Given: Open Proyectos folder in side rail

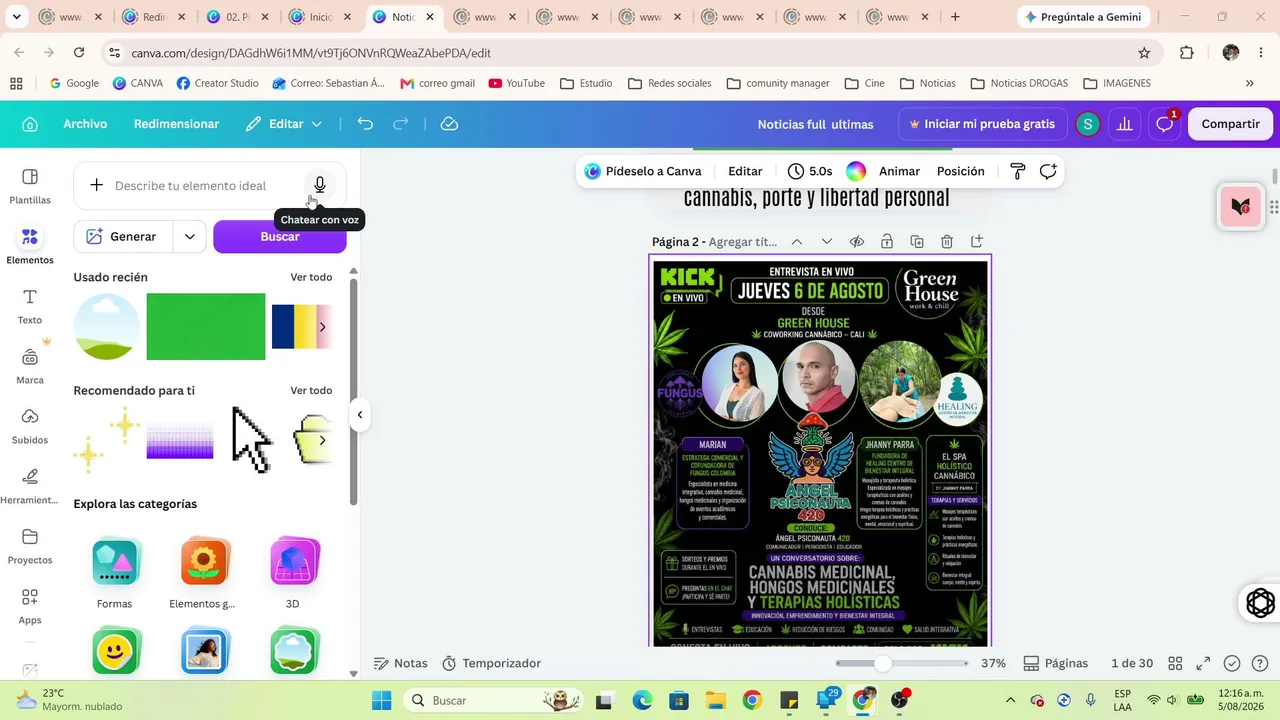Looking at the screenshot, I should [30, 546].
